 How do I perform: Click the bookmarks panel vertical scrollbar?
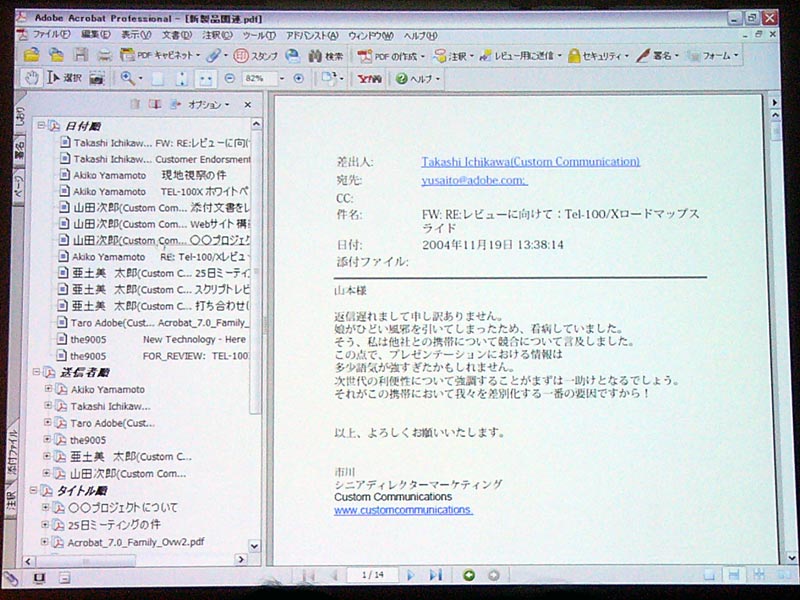coord(256,270)
